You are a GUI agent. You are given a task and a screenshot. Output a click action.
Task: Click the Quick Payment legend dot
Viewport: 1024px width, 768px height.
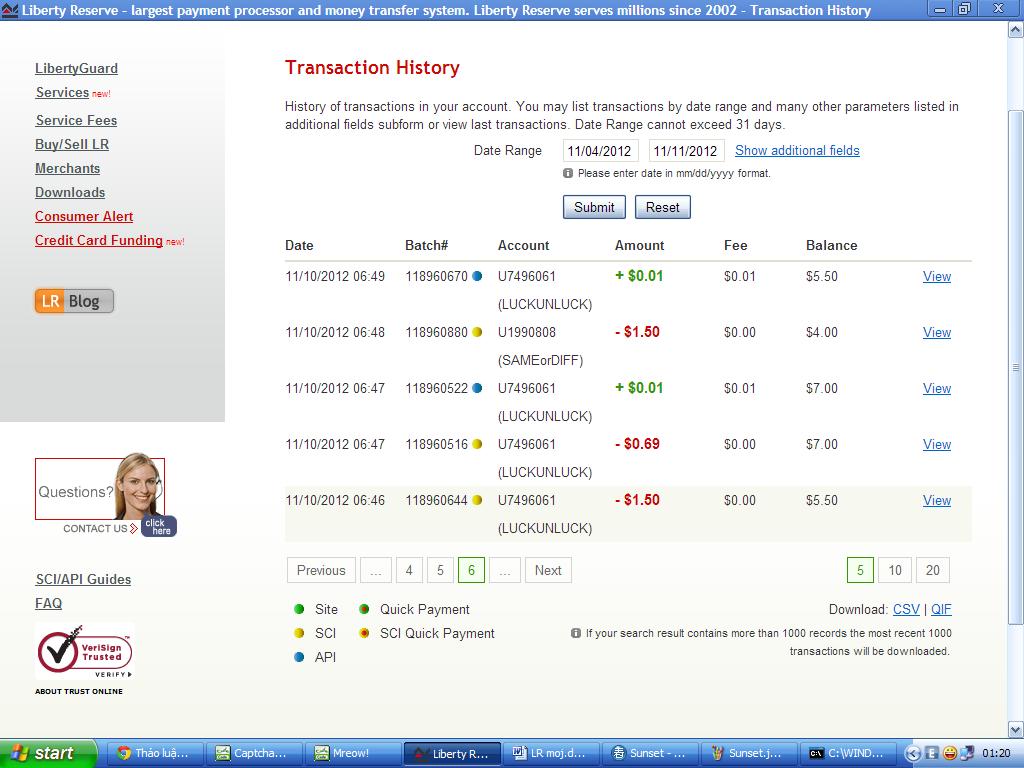click(x=364, y=609)
